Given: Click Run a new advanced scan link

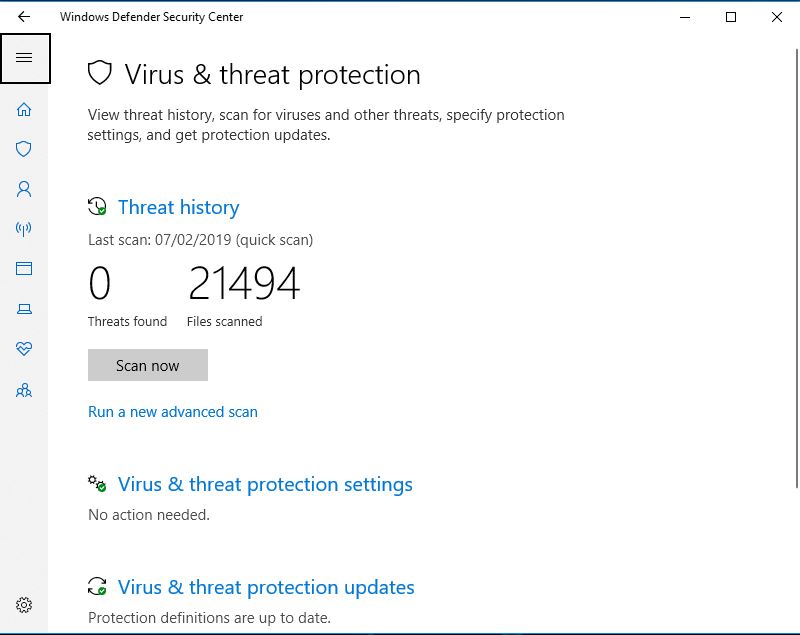Looking at the screenshot, I should pyautogui.click(x=173, y=412).
